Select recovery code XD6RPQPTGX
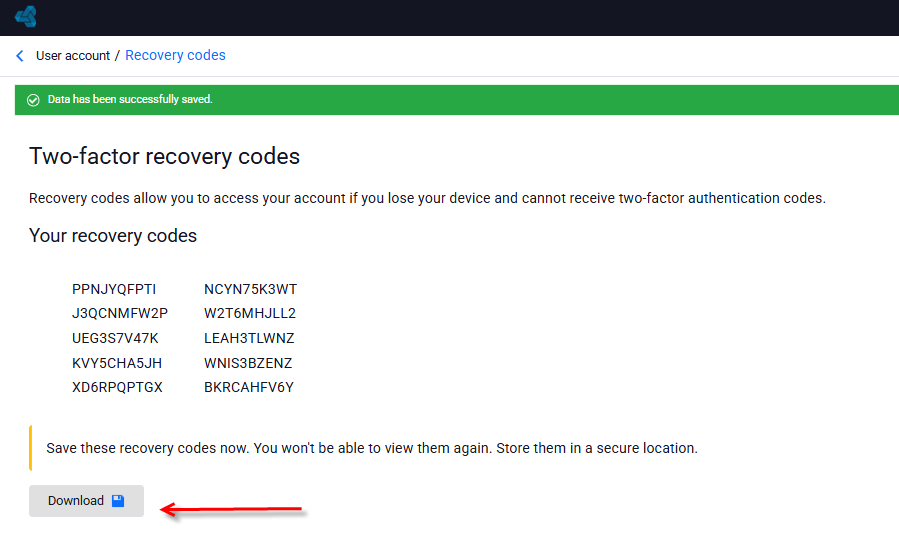The image size is (899, 558). (x=118, y=387)
